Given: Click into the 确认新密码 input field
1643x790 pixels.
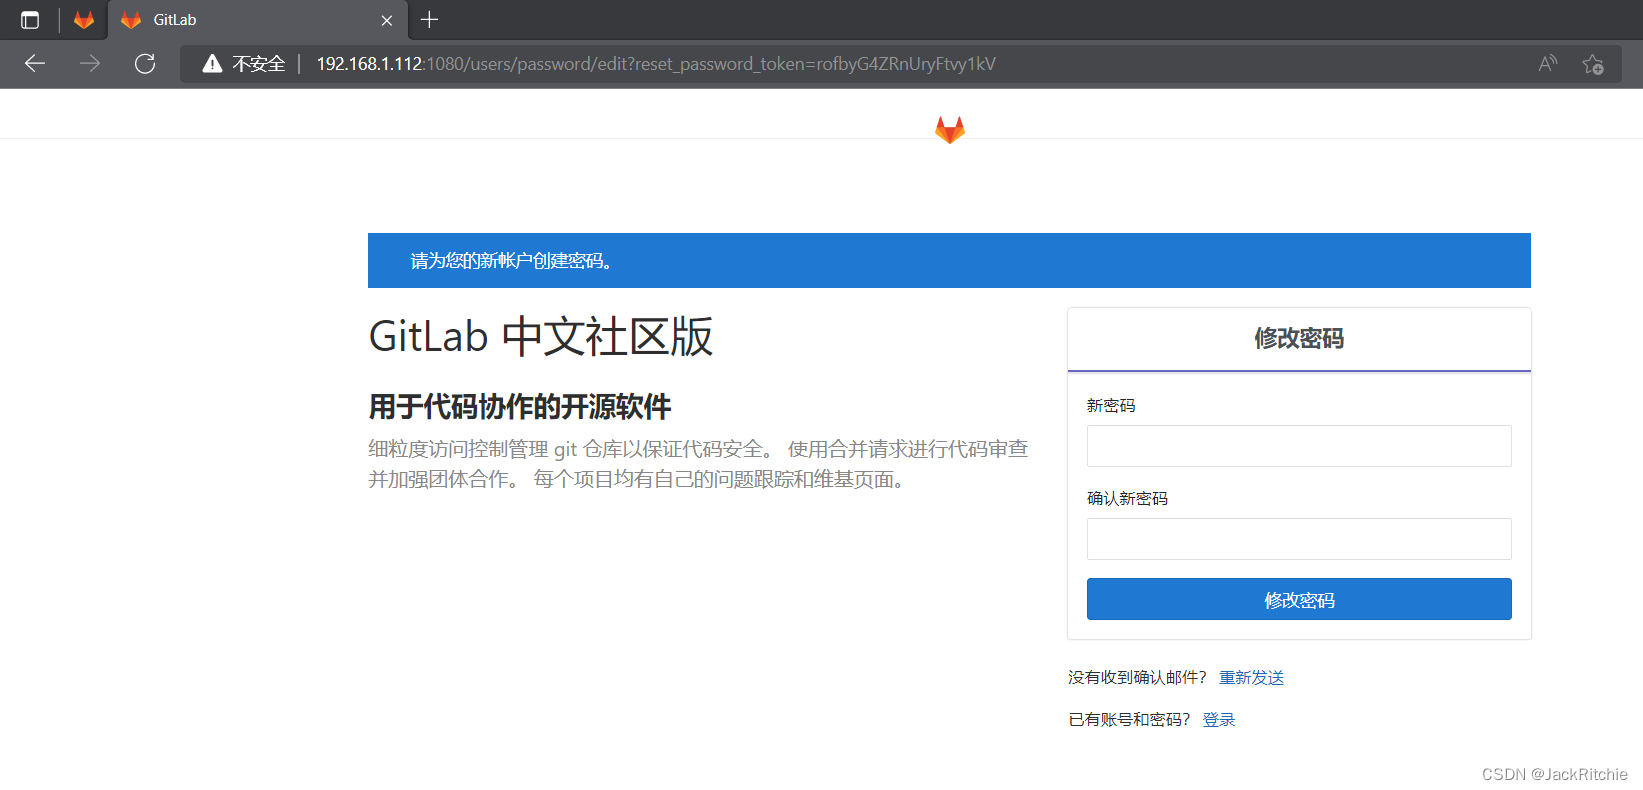Looking at the screenshot, I should [x=1299, y=539].
